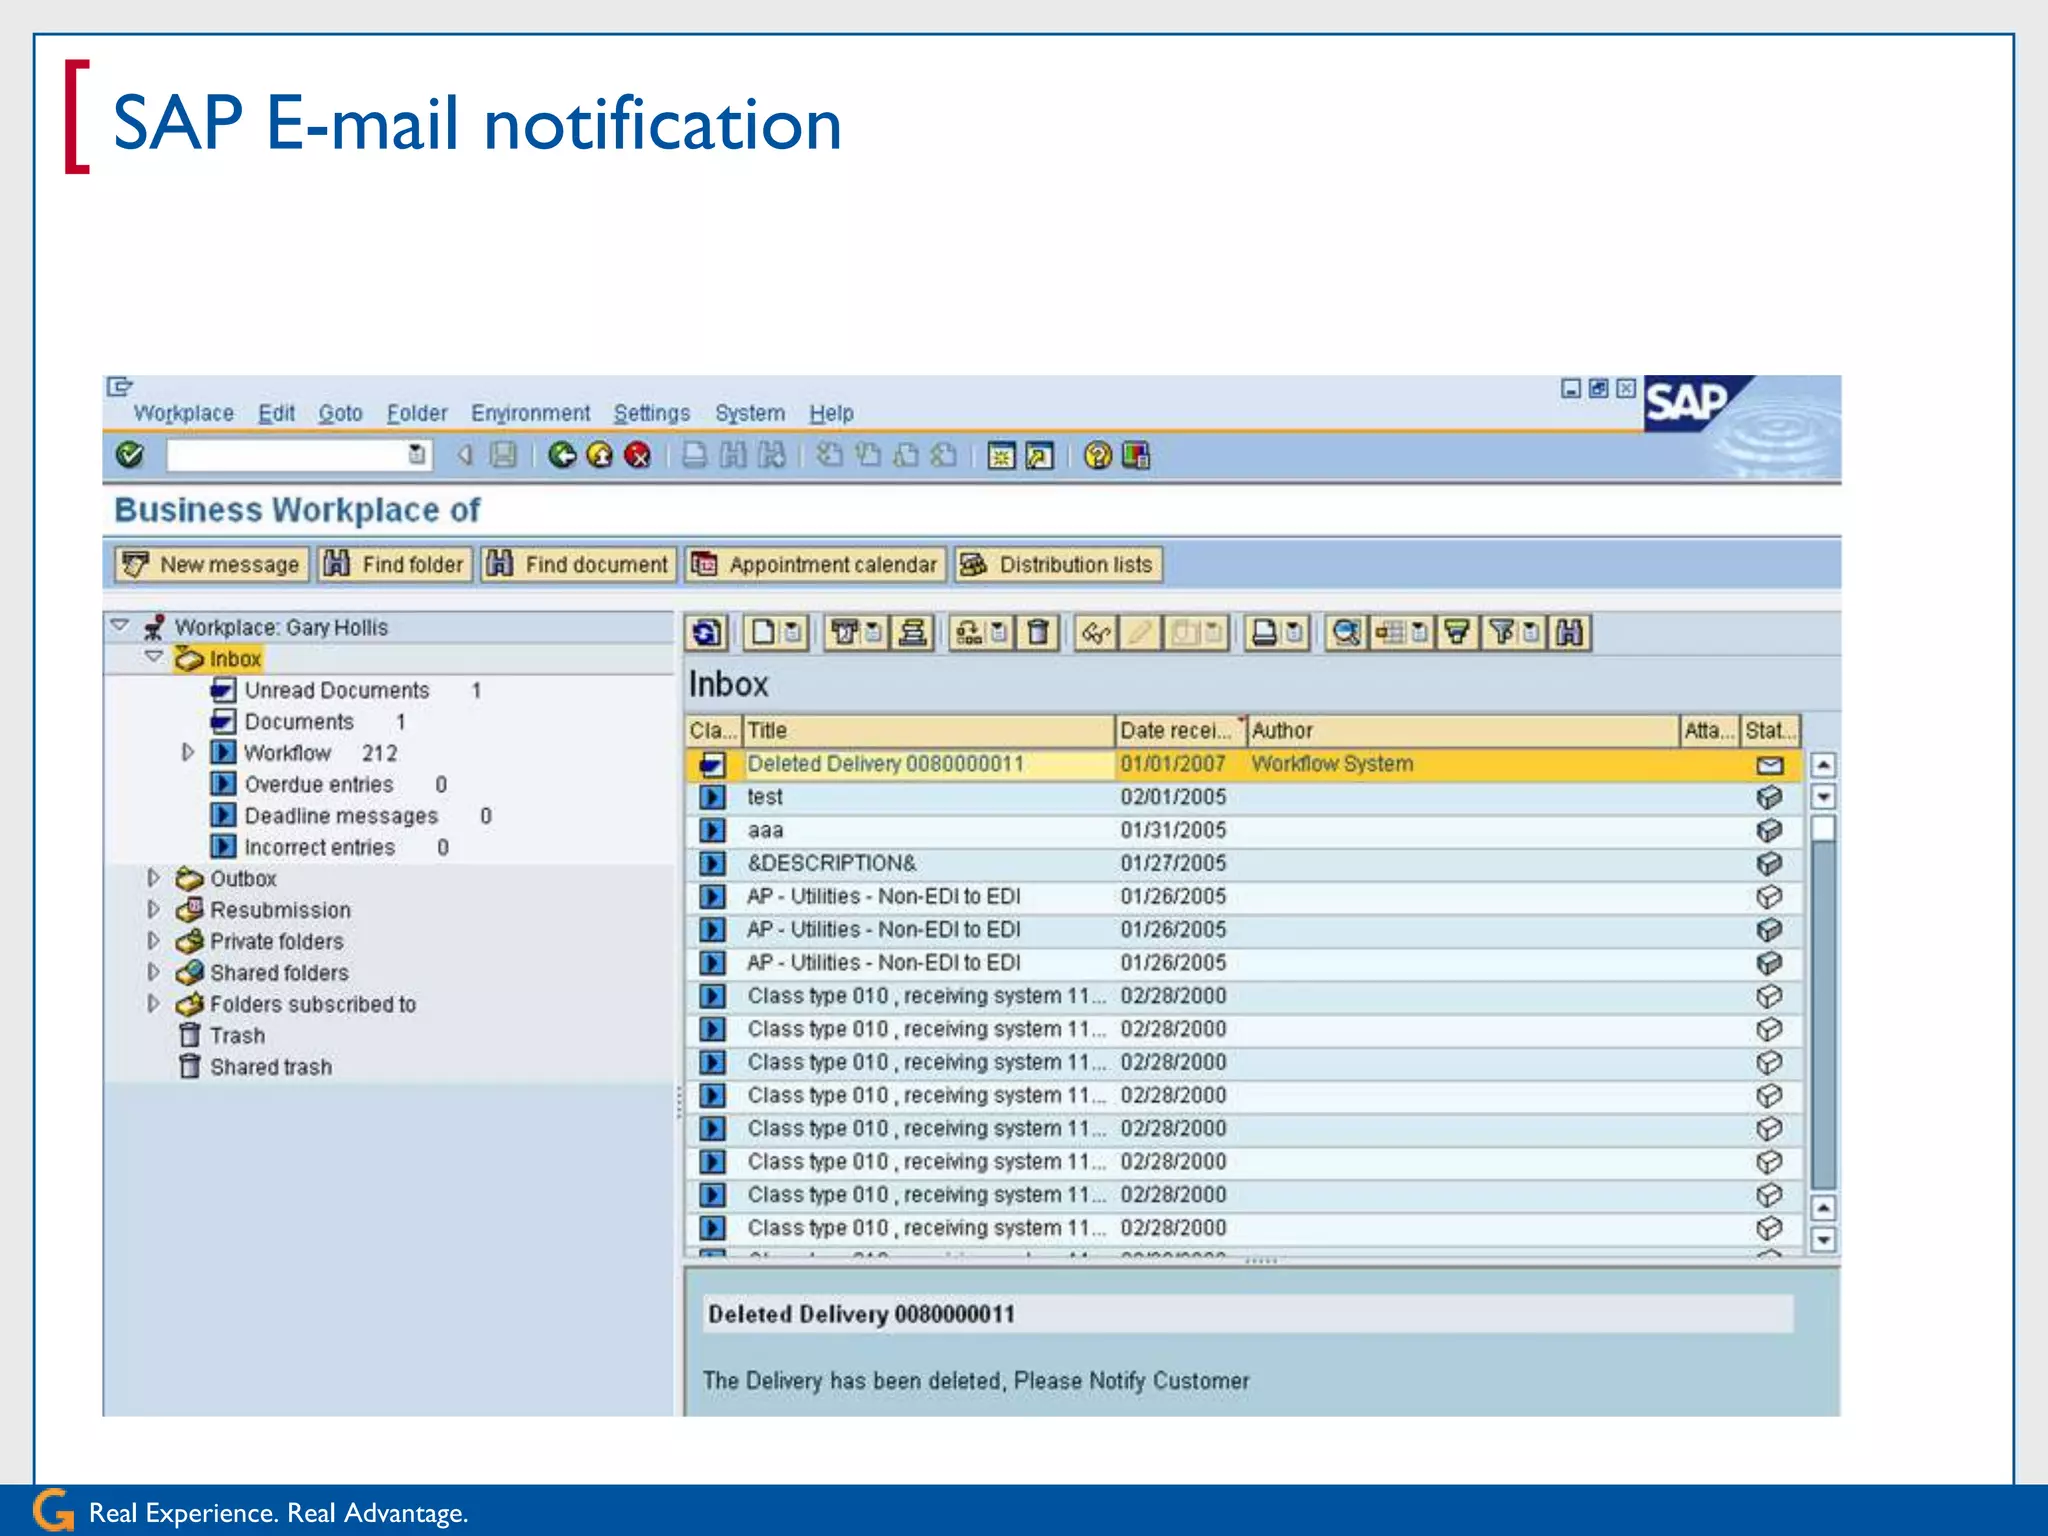The width and height of the screenshot is (2048, 1536).
Task: Expand the Shared folders node
Action: click(x=153, y=972)
